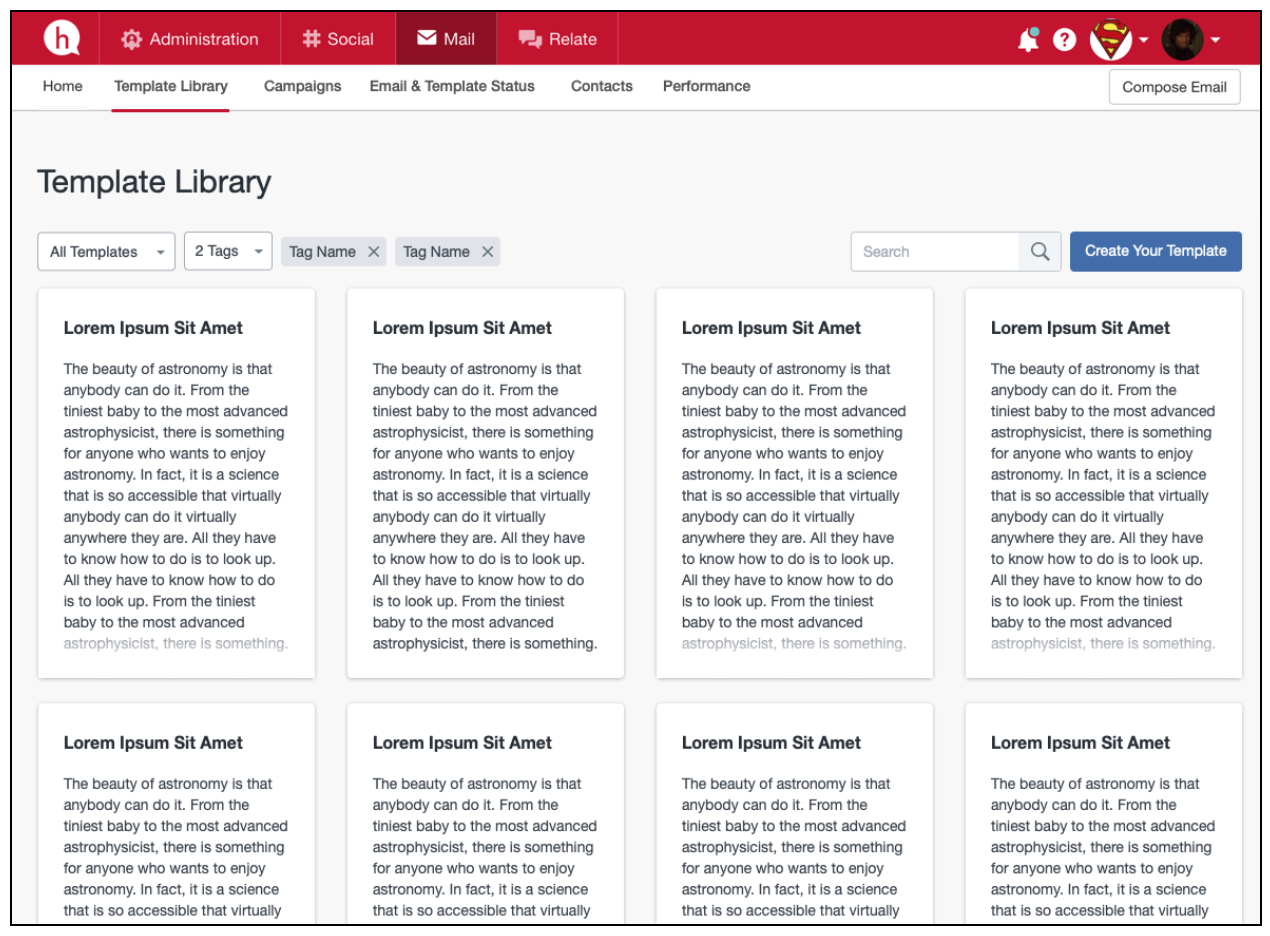Click the magnifying glass search icon
The height and width of the screenshot is (936, 1270).
(1040, 252)
